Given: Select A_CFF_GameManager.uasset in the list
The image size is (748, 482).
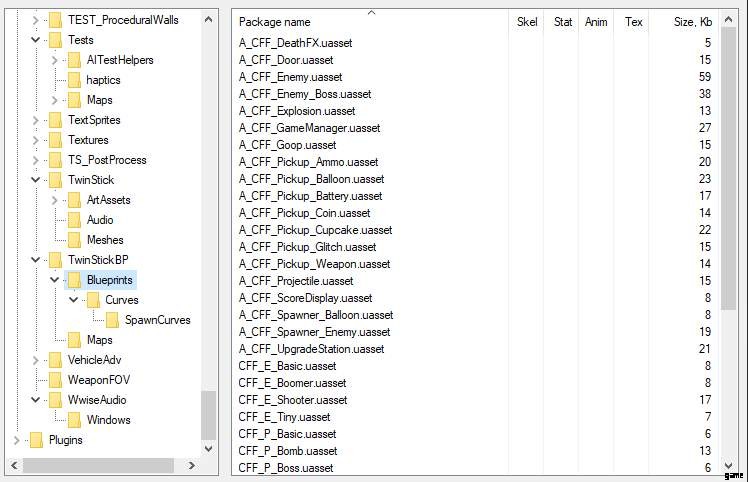Looking at the screenshot, I should point(309,128).
